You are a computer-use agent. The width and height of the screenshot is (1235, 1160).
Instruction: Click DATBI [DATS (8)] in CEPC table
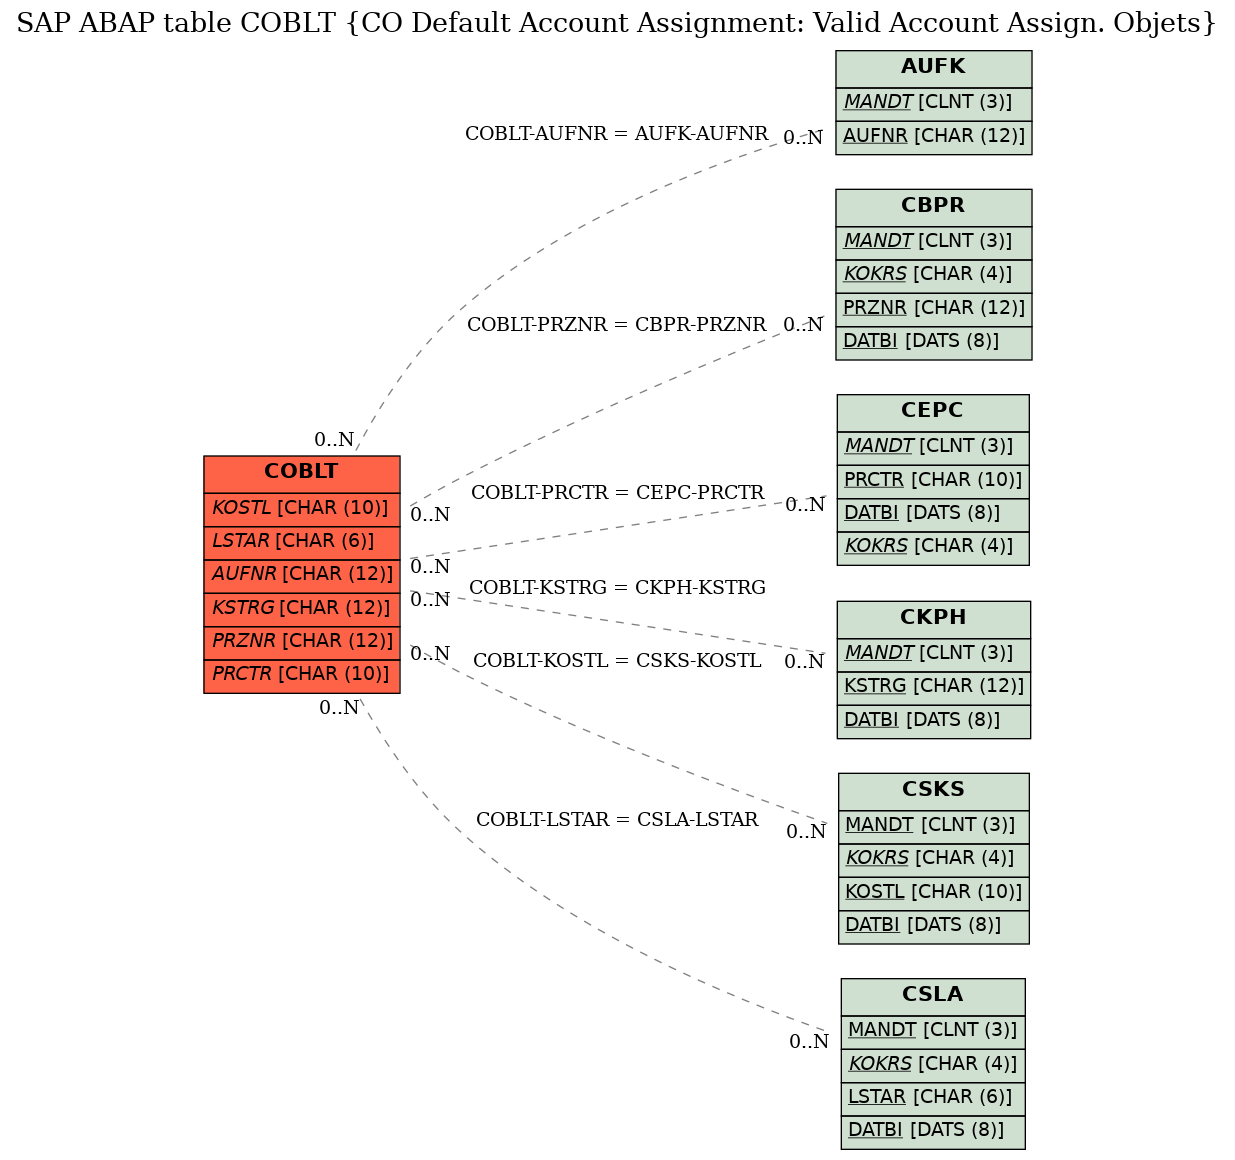click(933, 514)
